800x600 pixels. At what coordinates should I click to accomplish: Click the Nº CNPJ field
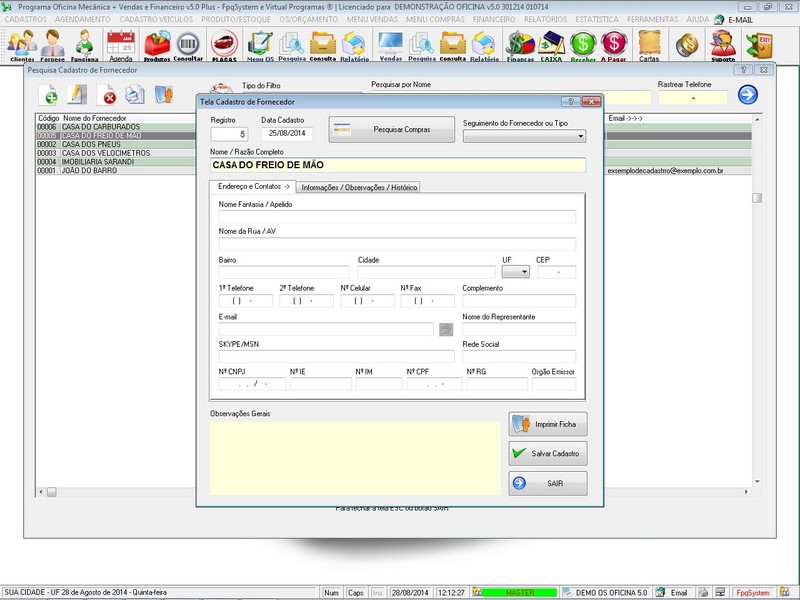coord(252,384)
